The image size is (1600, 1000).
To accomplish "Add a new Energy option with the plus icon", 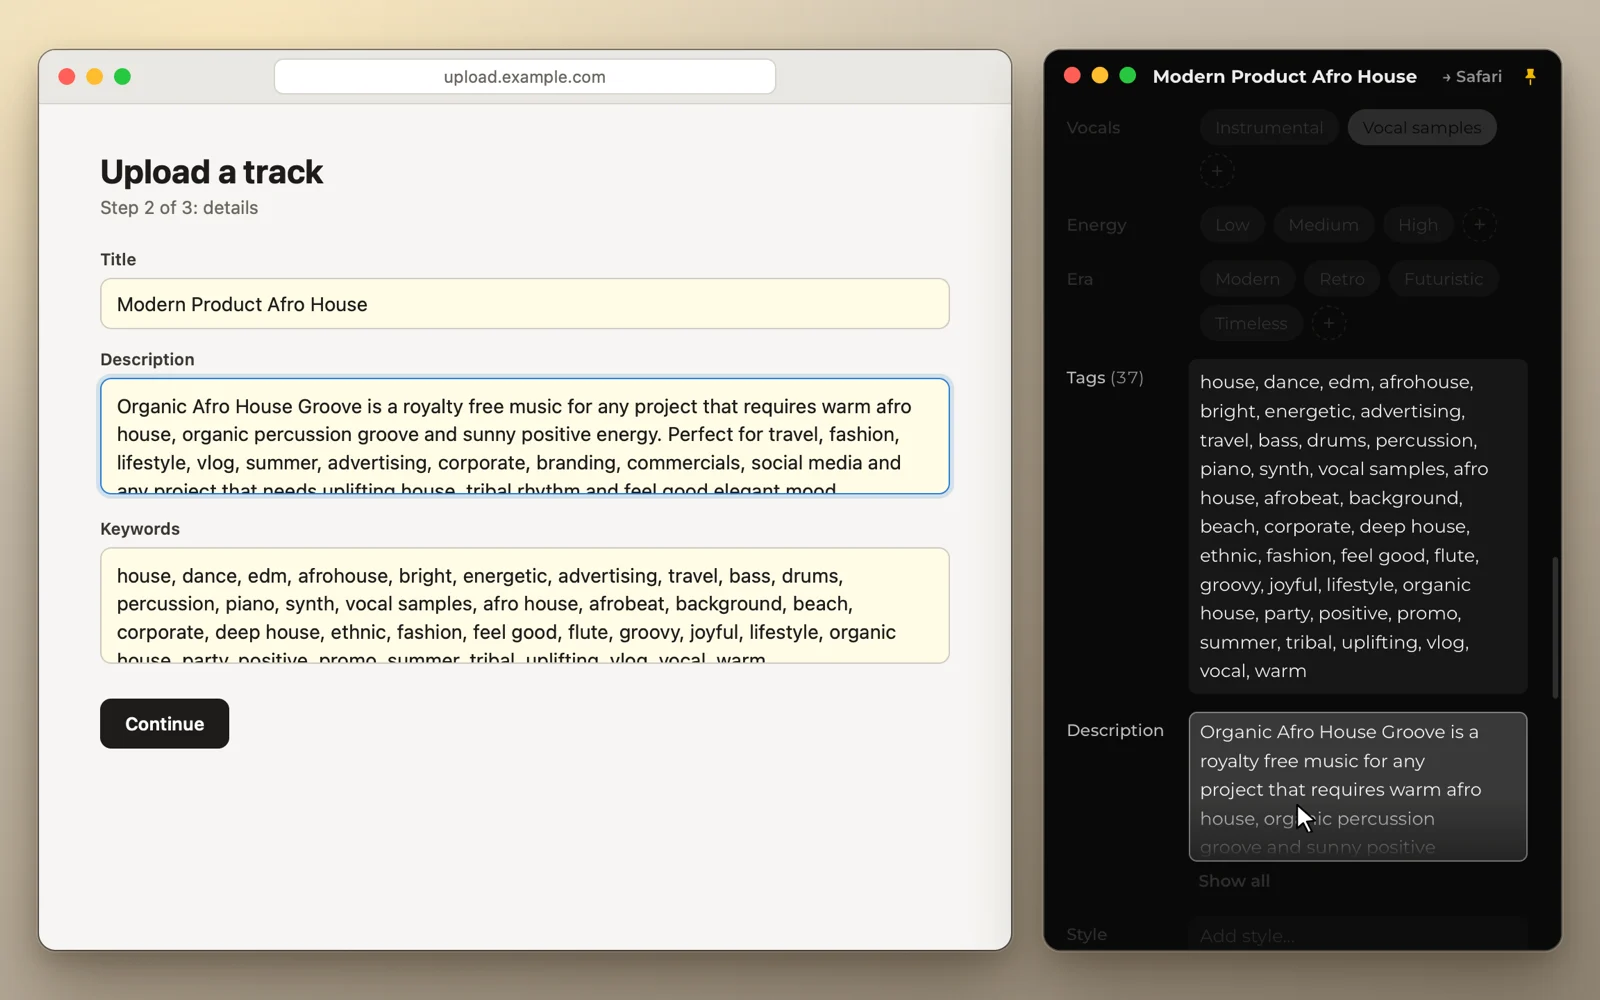I will (1479, 225).
